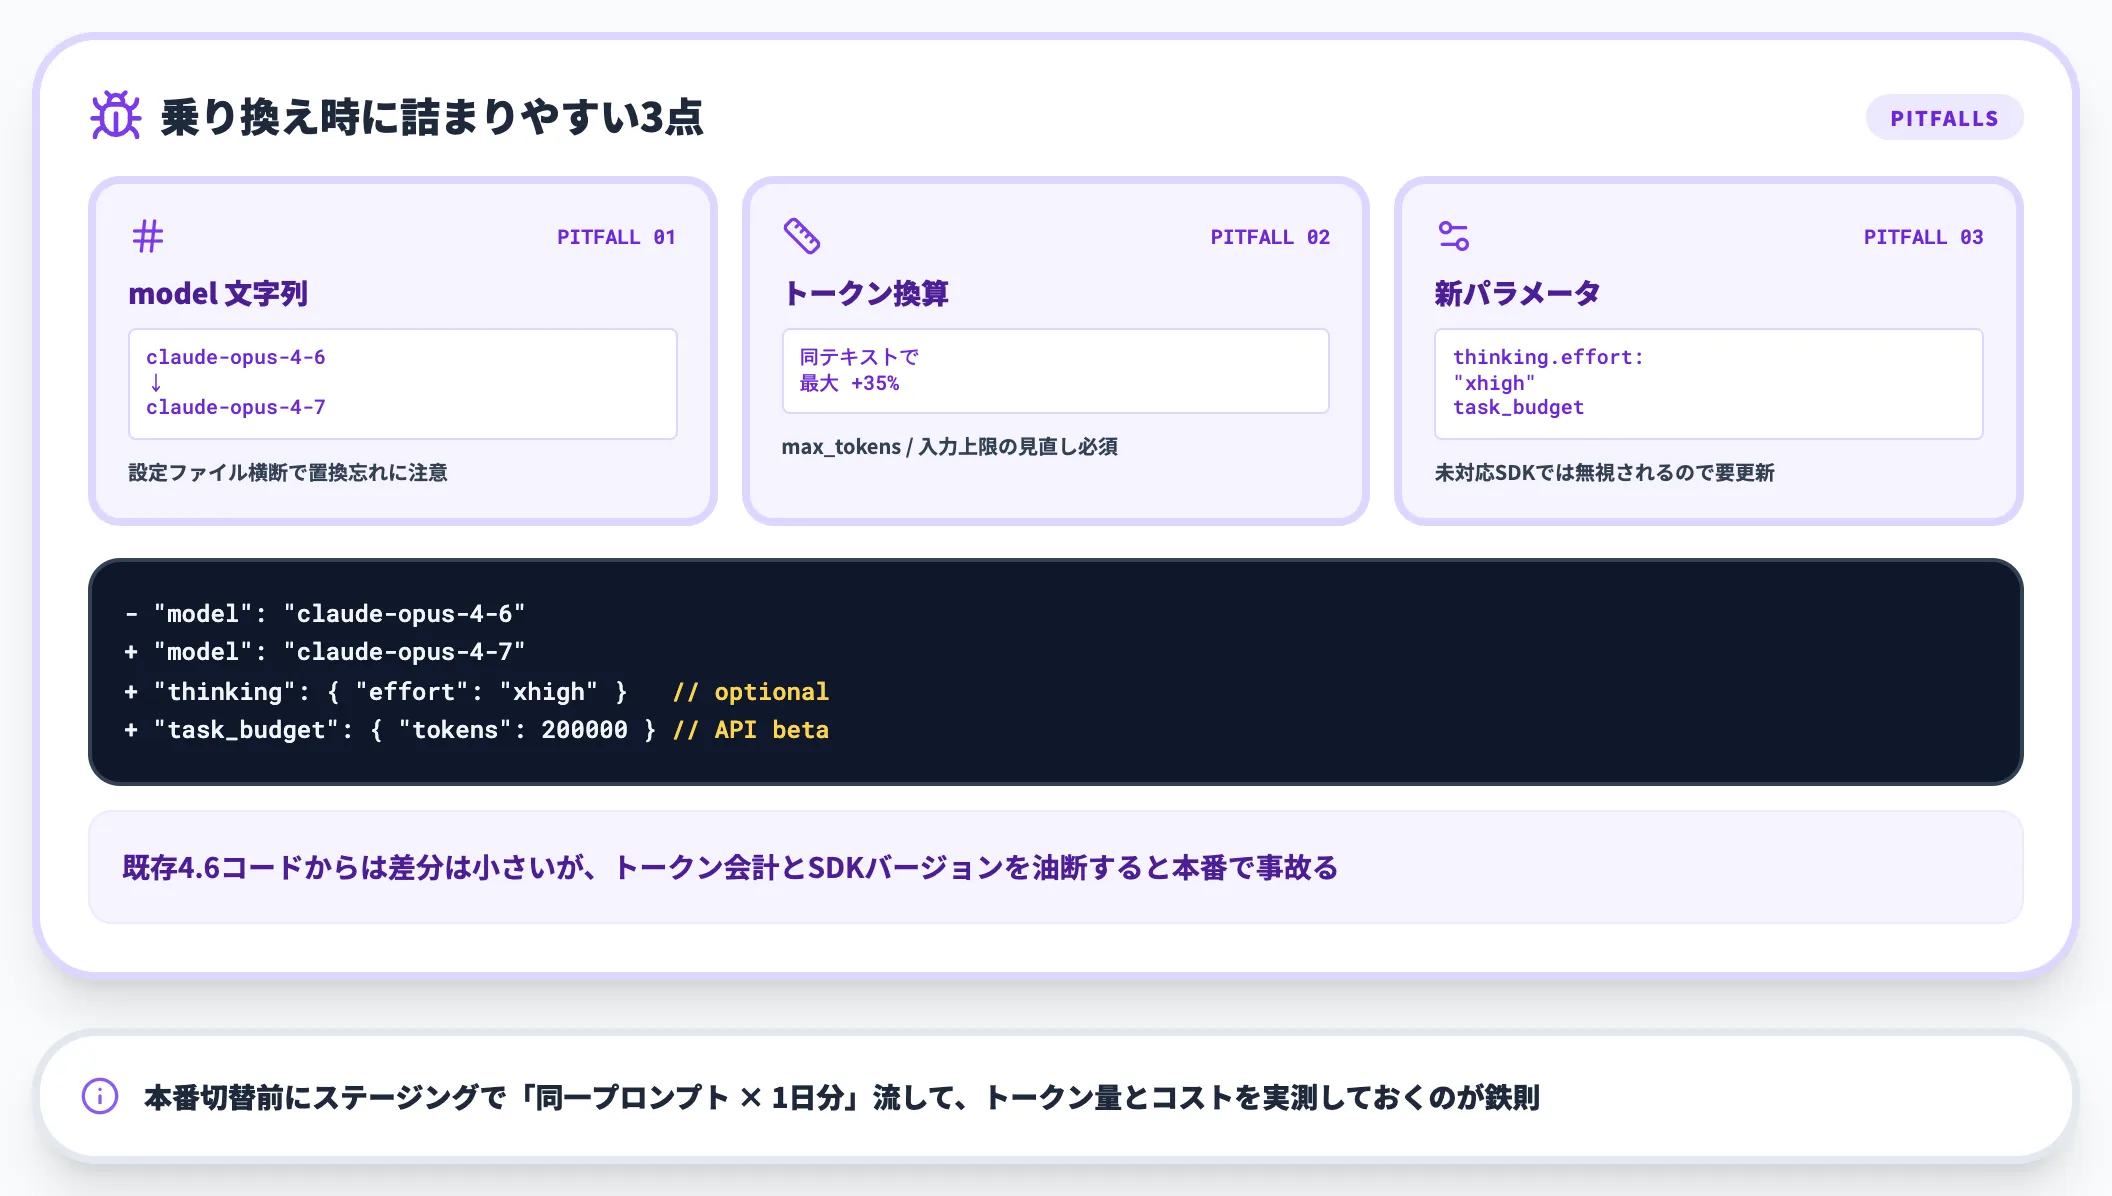This screenshot has height=1196, width=2112.
Task: Select the claude-opus-4-7 code snippet
Action: click(236, 407)
